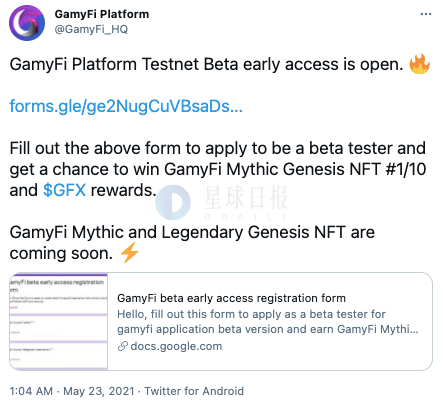Screen dimensions: 443x405
Task: Click the $GFX cashtag
Action: click(65, 190)
